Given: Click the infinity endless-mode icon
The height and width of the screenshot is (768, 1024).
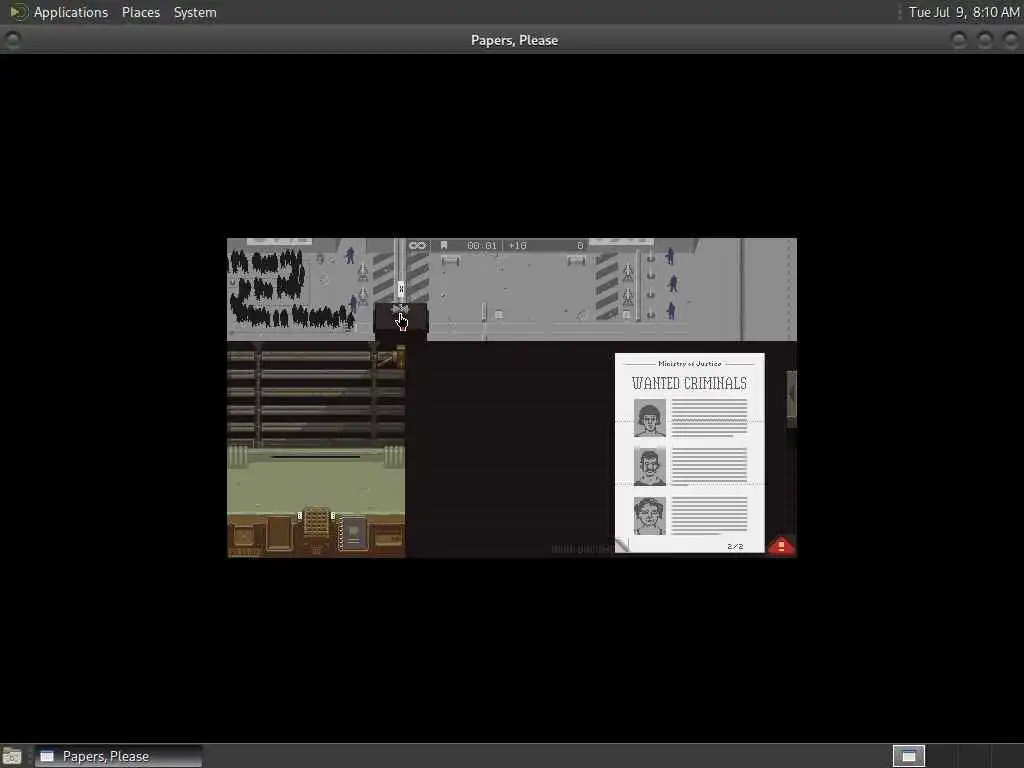Looking at the screenshot, I should coord(417,246).
